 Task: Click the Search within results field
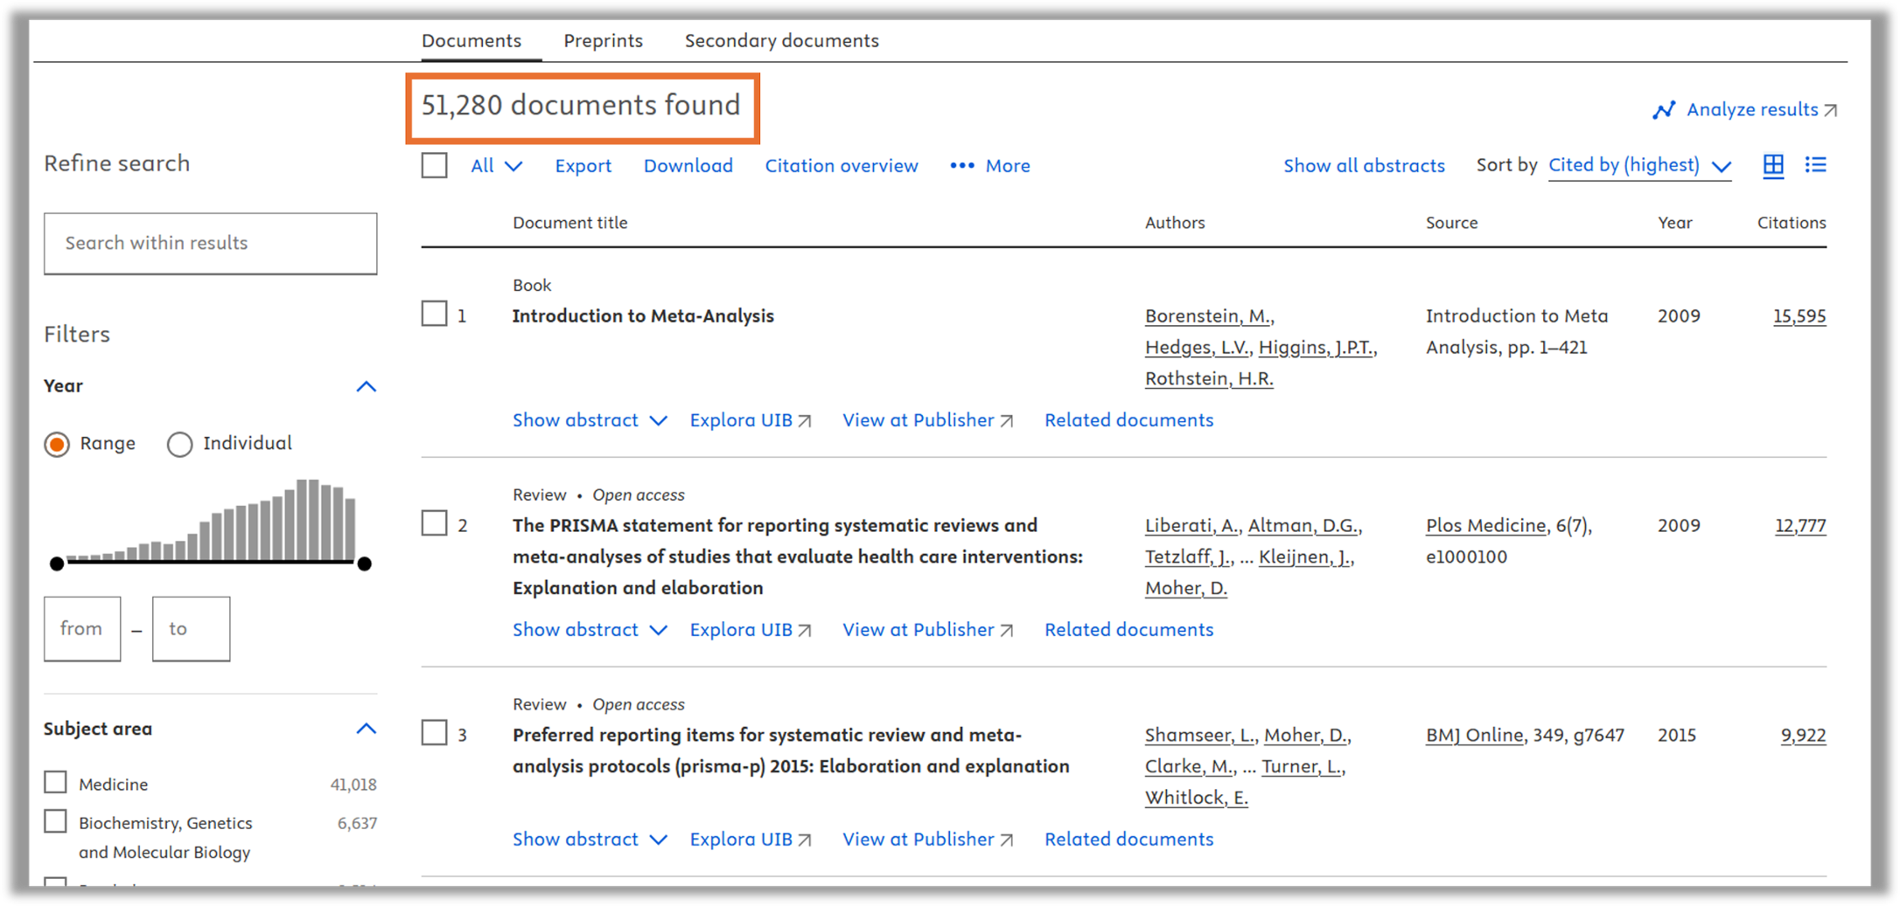210,243
